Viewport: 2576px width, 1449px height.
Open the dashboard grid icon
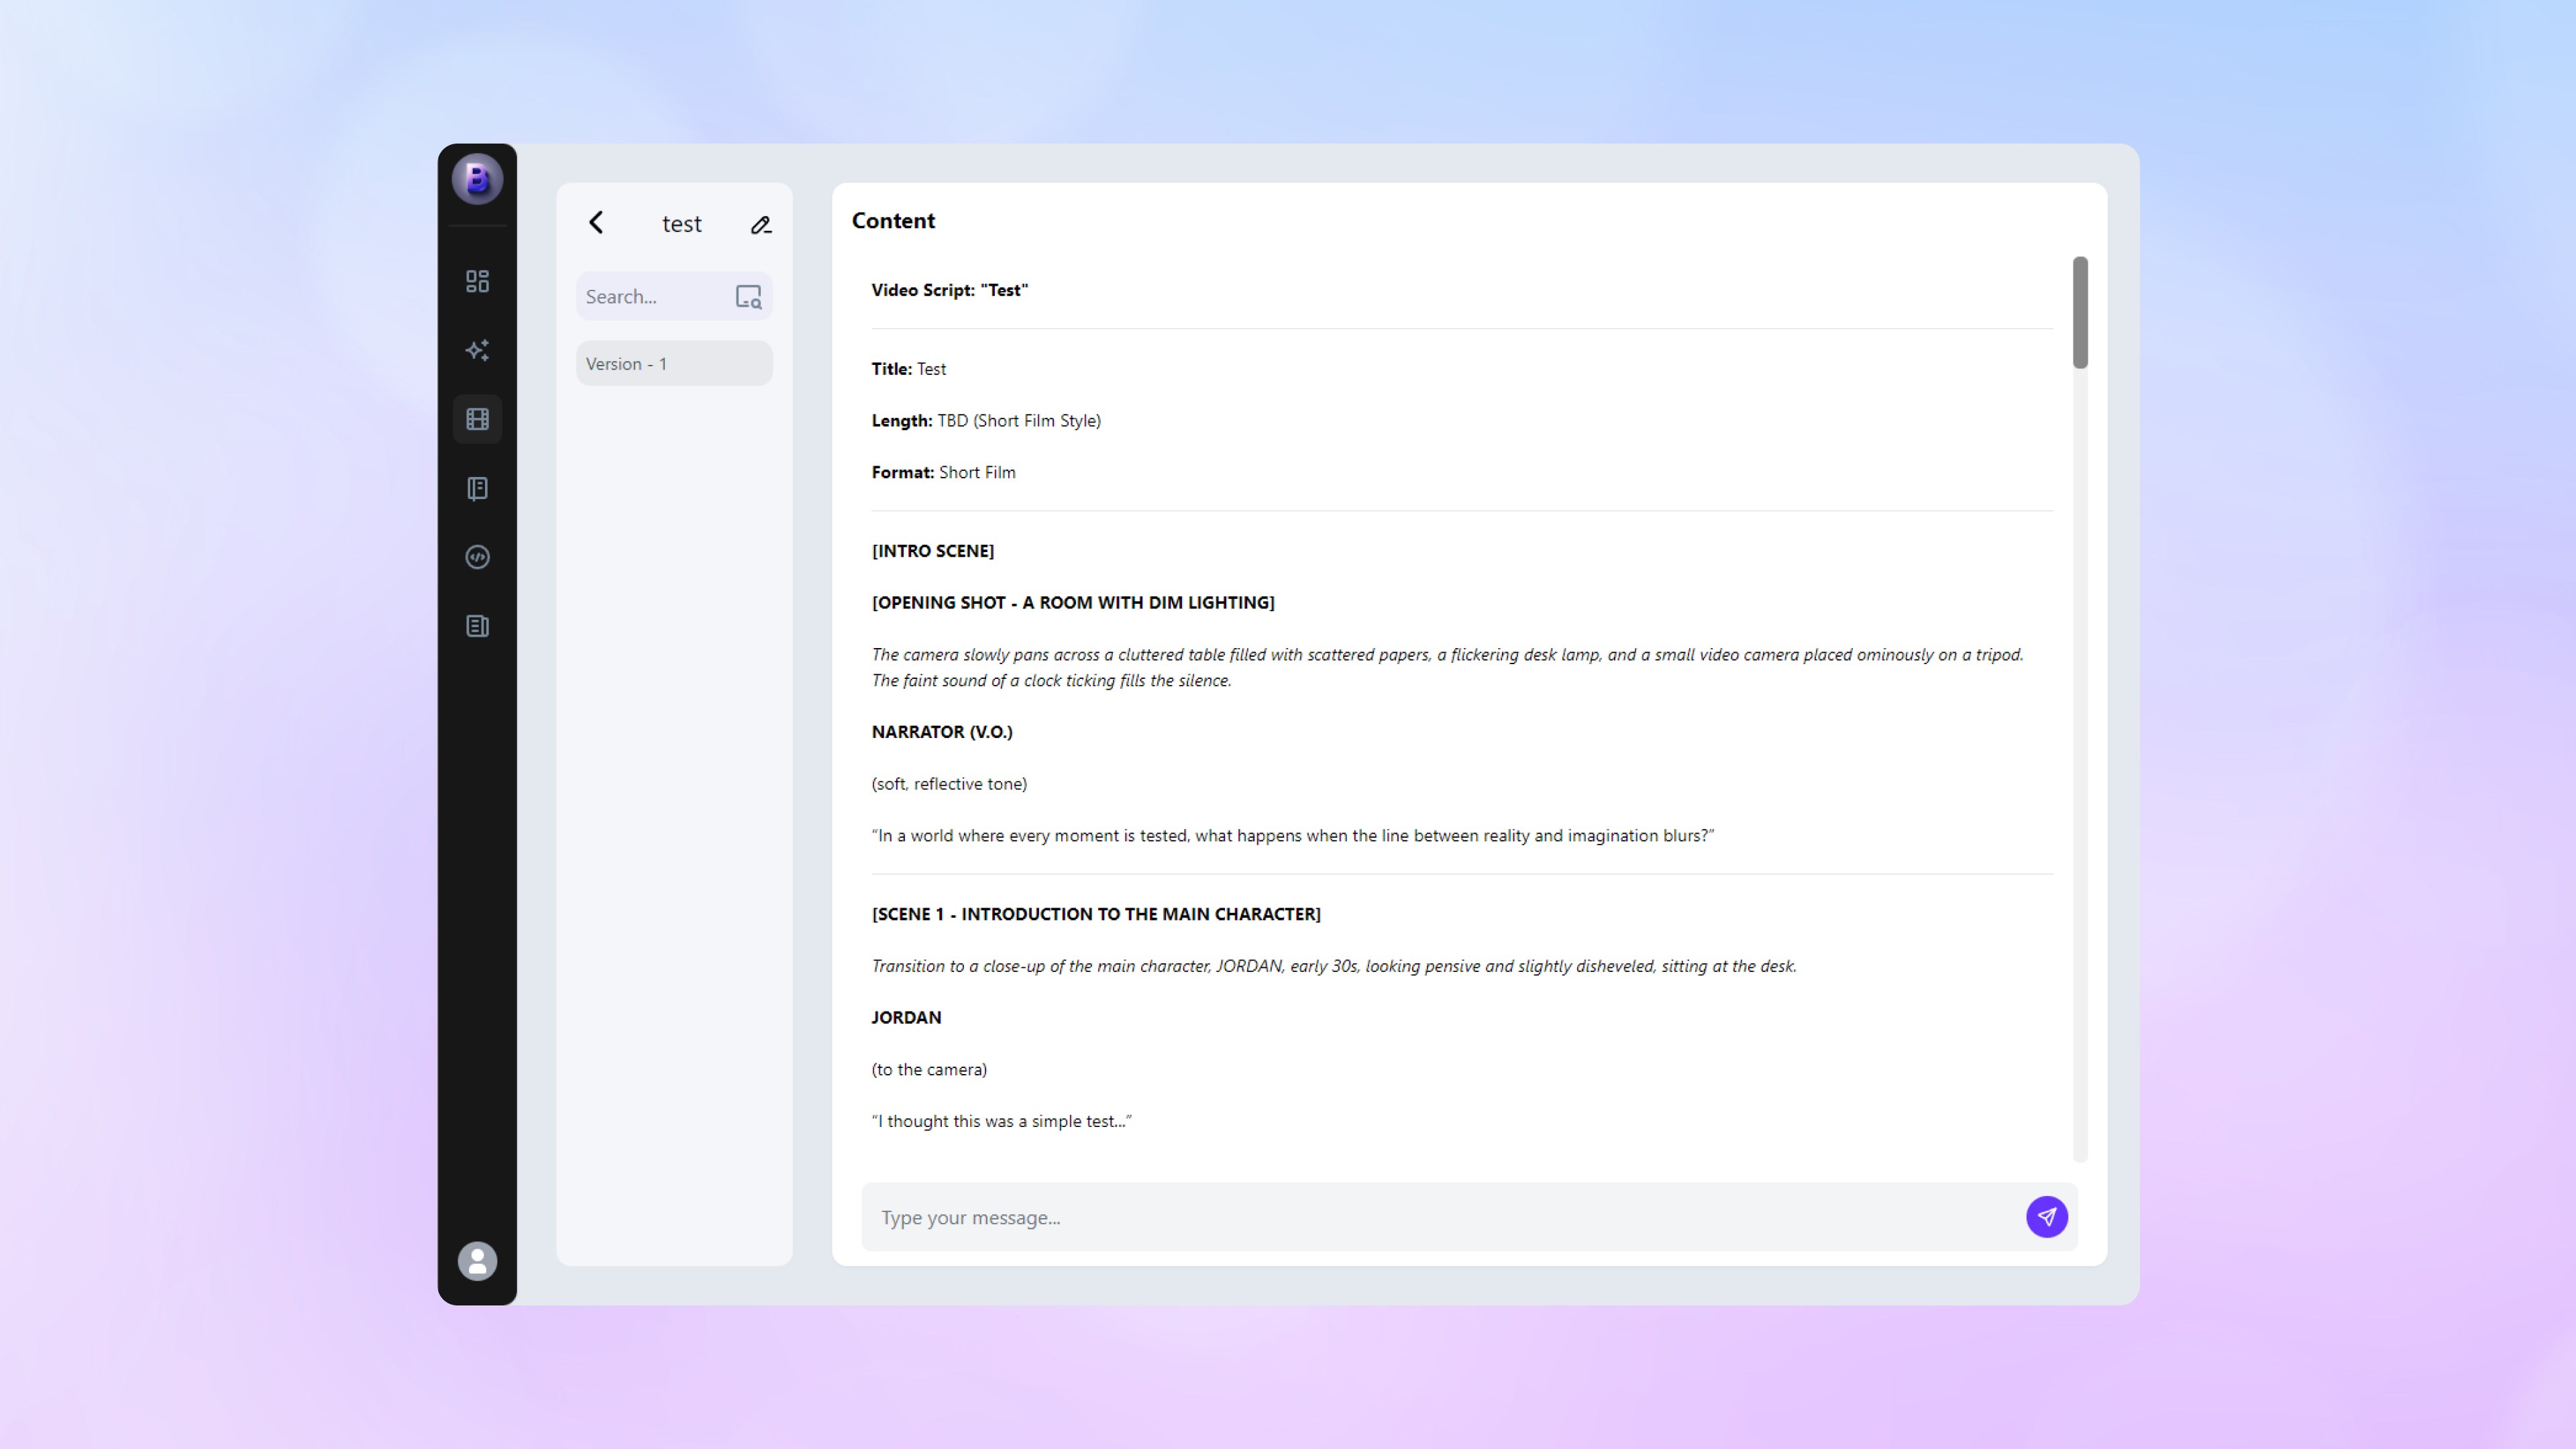(477, 281)
